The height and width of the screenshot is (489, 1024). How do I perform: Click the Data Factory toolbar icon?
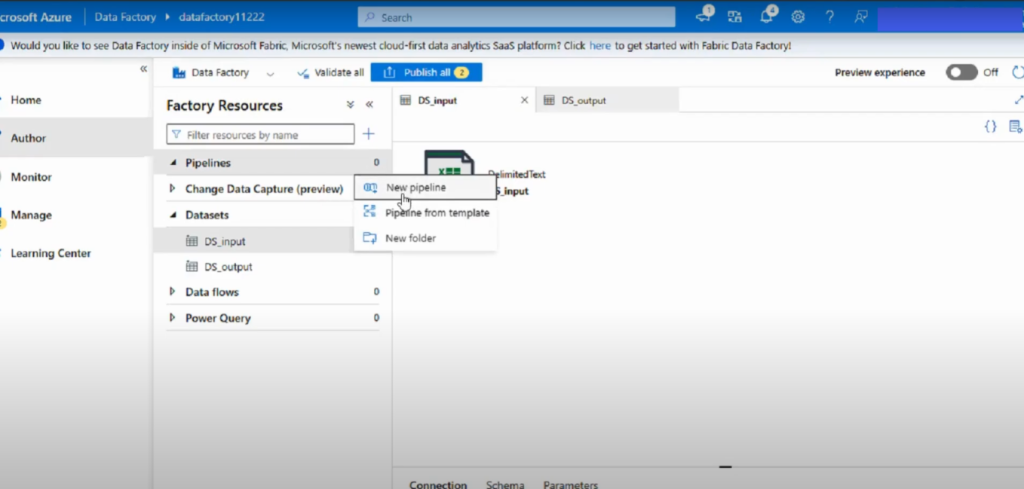[179, 72]
